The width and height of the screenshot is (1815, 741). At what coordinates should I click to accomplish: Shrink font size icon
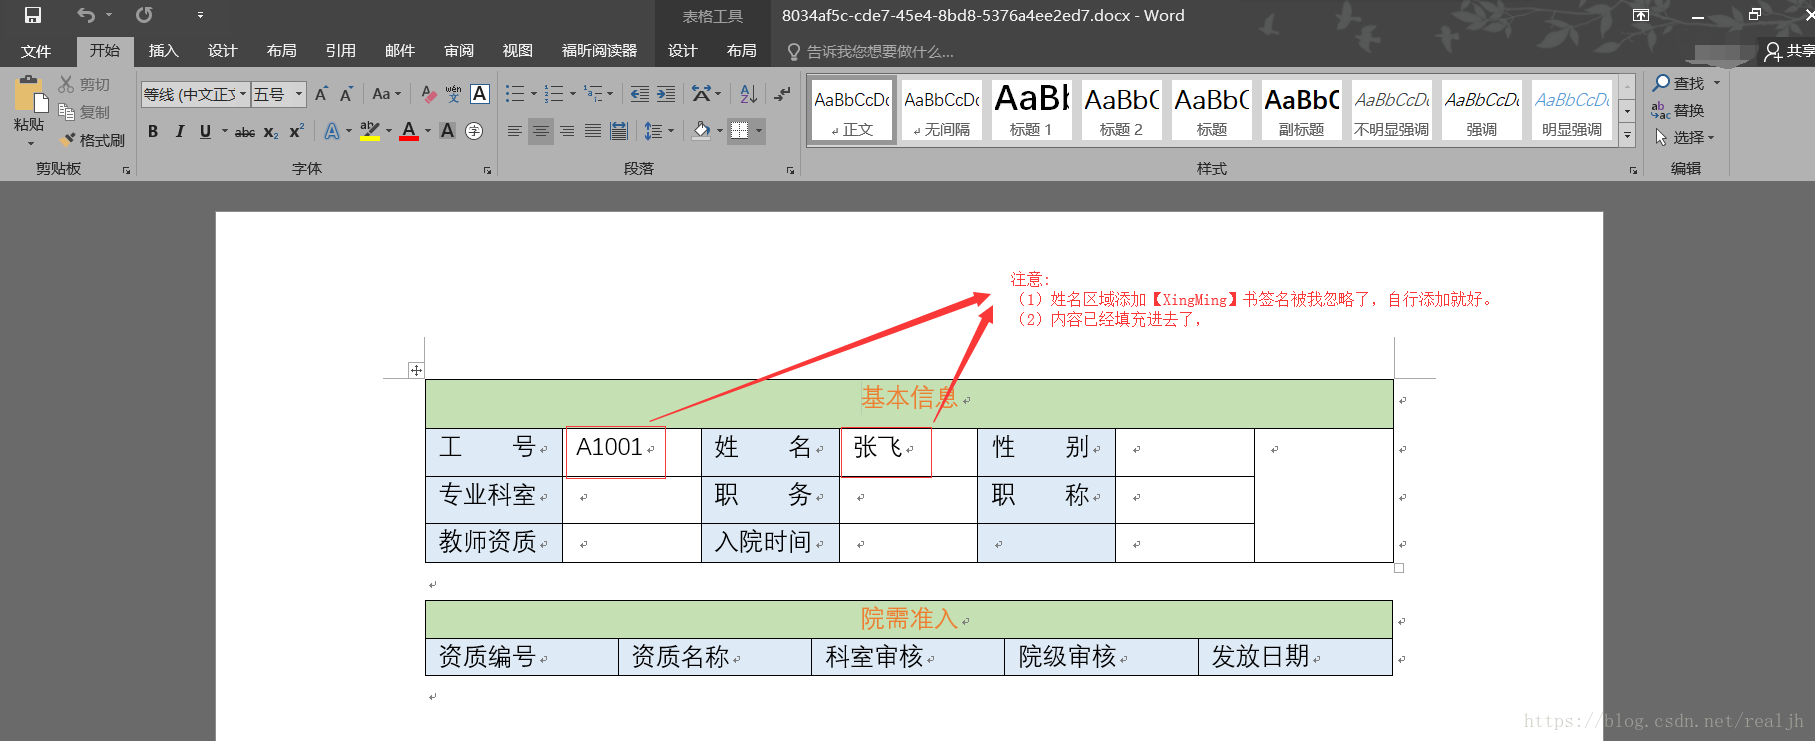[x=346, y=94]
